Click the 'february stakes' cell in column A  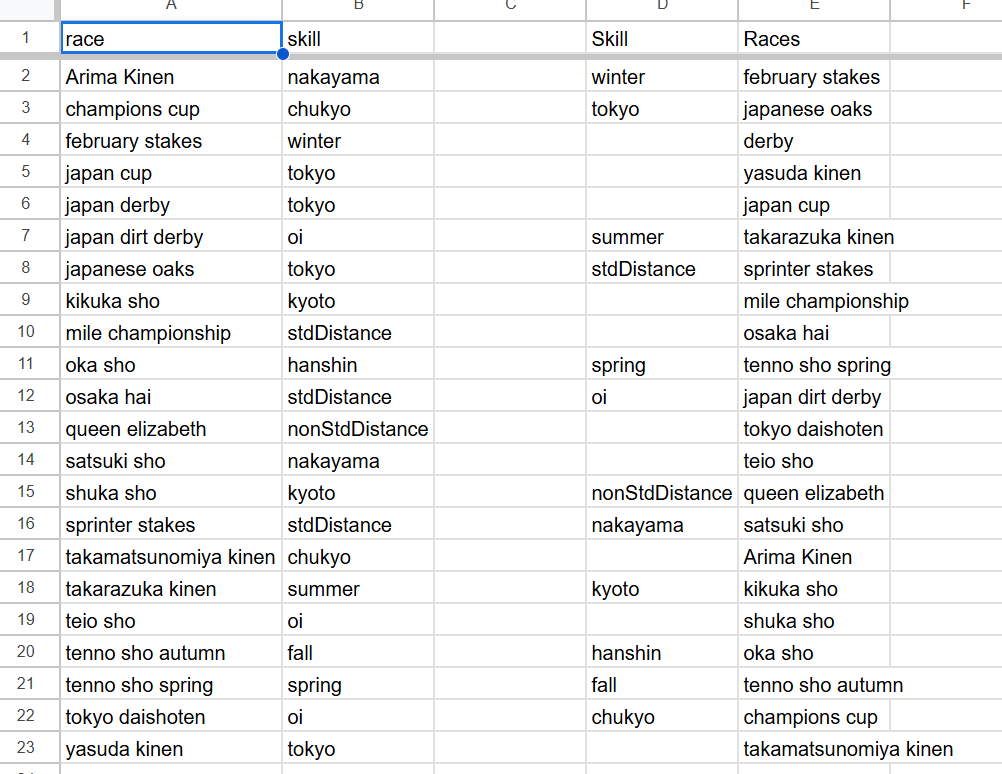(171, 141)
